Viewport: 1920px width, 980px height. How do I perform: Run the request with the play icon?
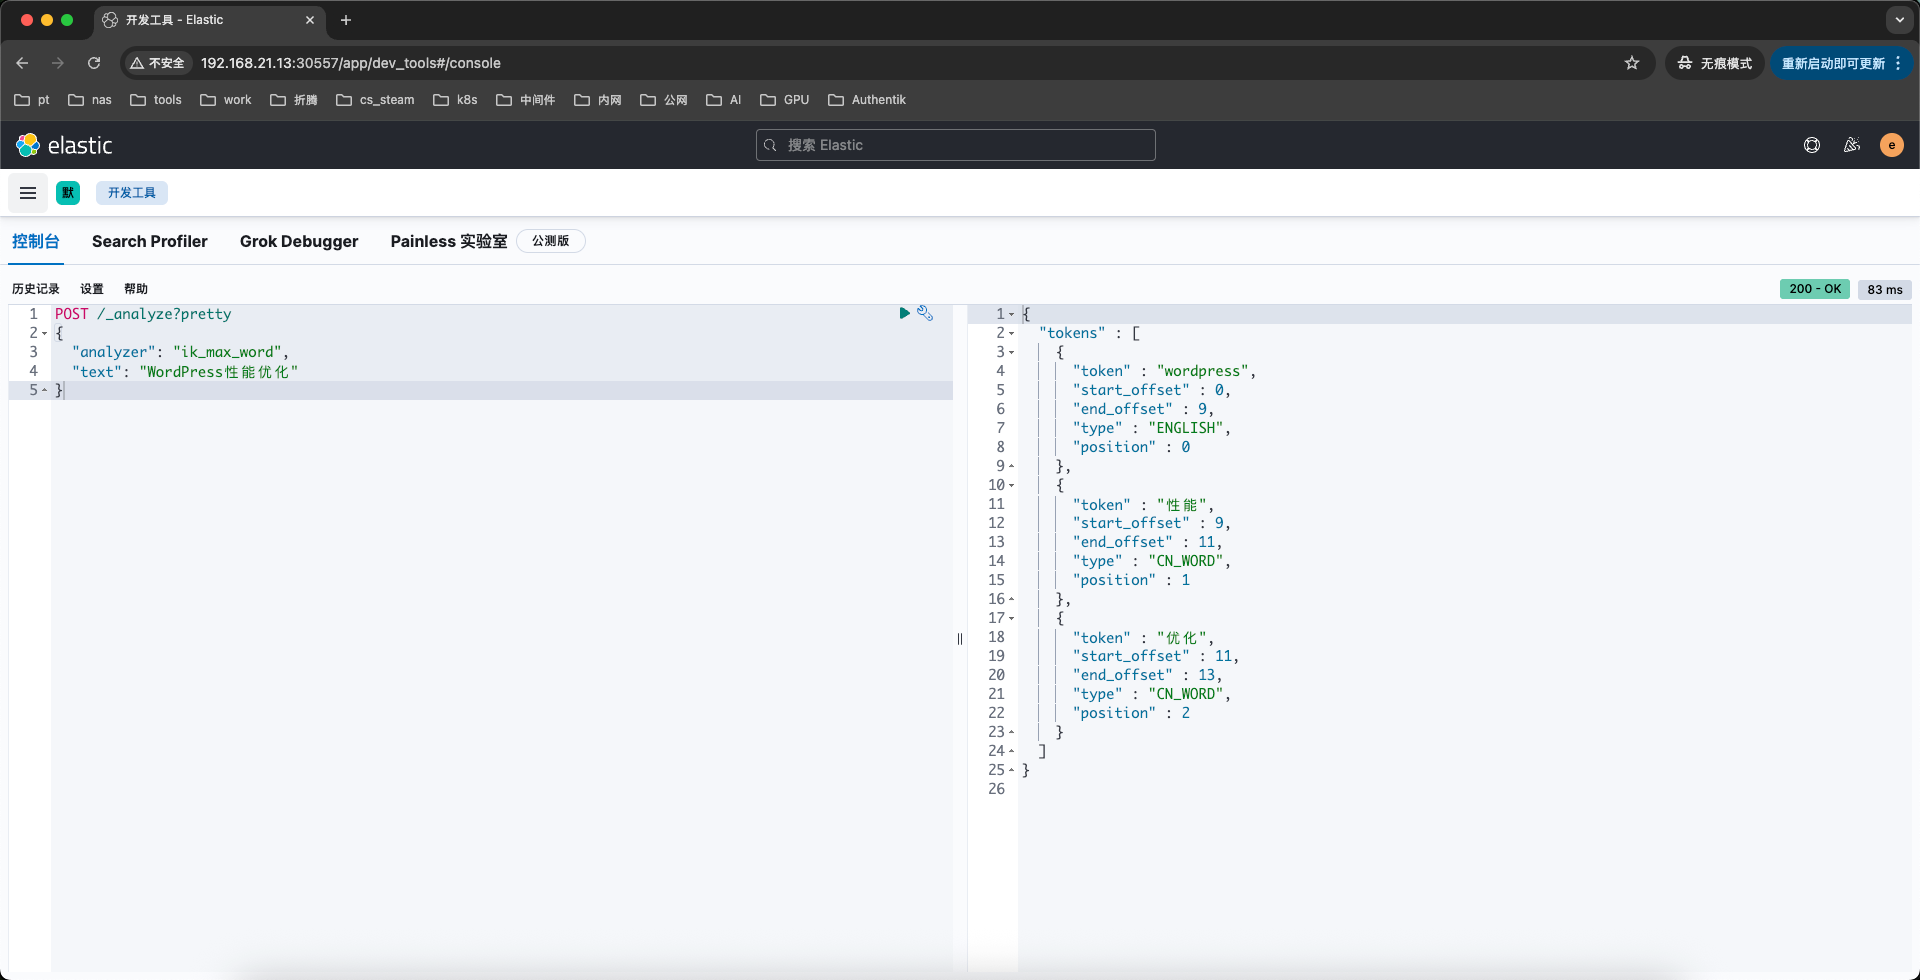(904, 313)
